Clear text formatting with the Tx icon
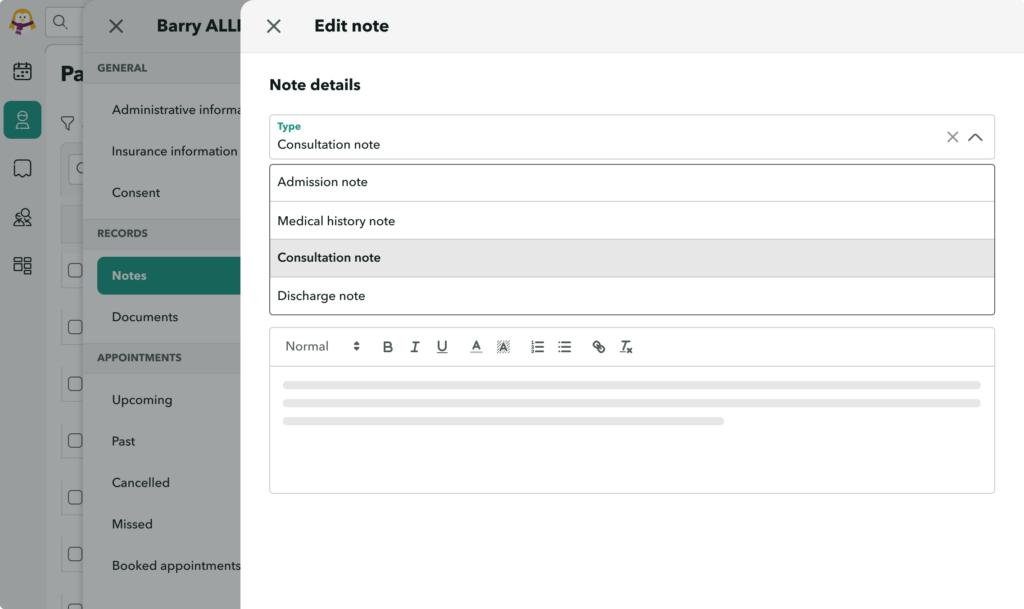 (626, 346)
